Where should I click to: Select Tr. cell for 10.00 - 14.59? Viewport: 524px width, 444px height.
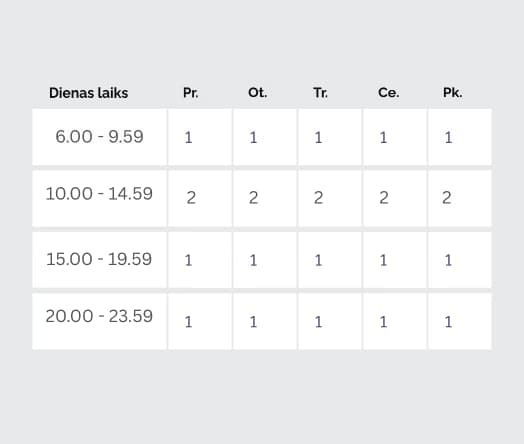(x=330, y=198)
